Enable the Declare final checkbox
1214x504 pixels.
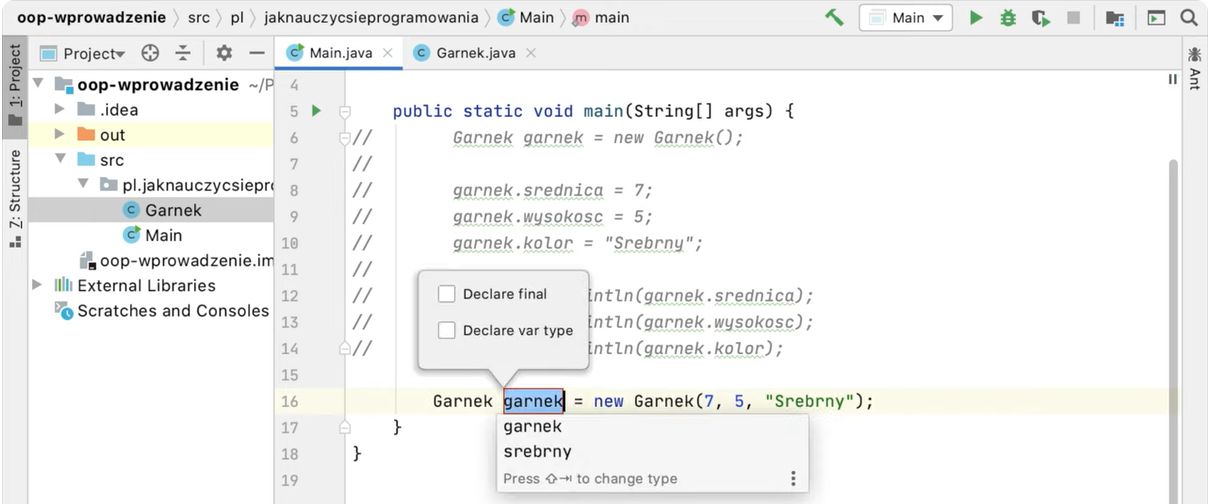point(447,294)
